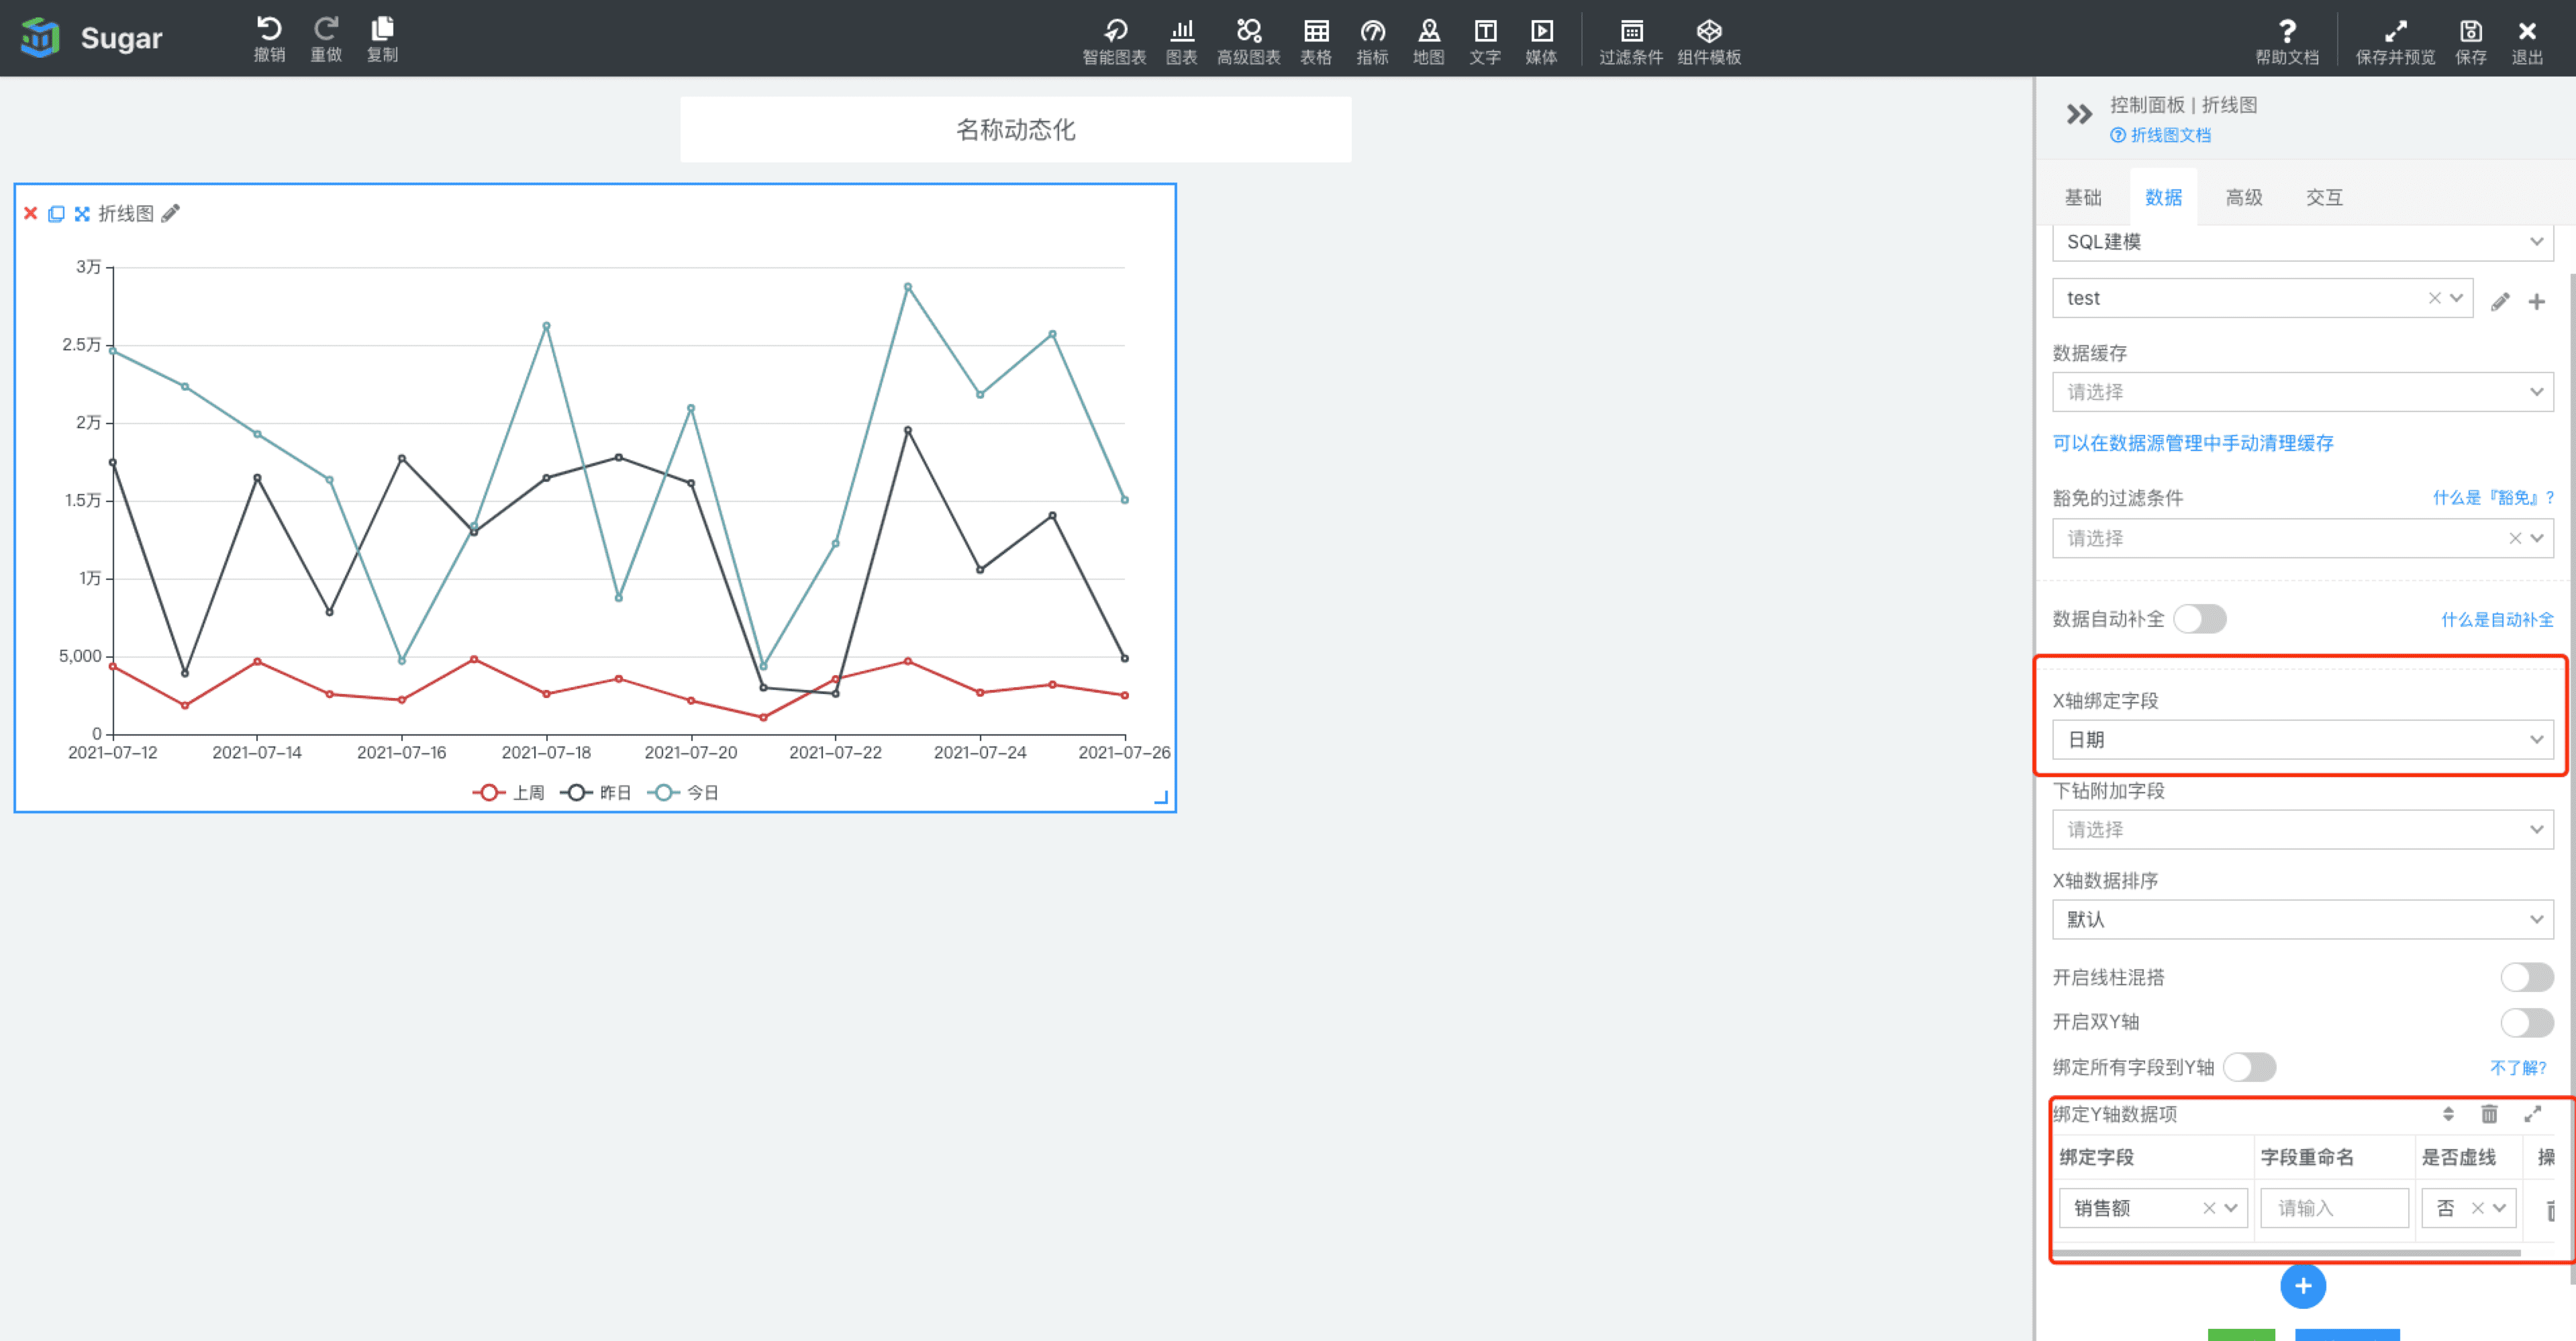Screen dimensions: 2576x1341
Task: Open the X轴数据排序 默认 dropdown
Action: click(x=2302, y=920)
